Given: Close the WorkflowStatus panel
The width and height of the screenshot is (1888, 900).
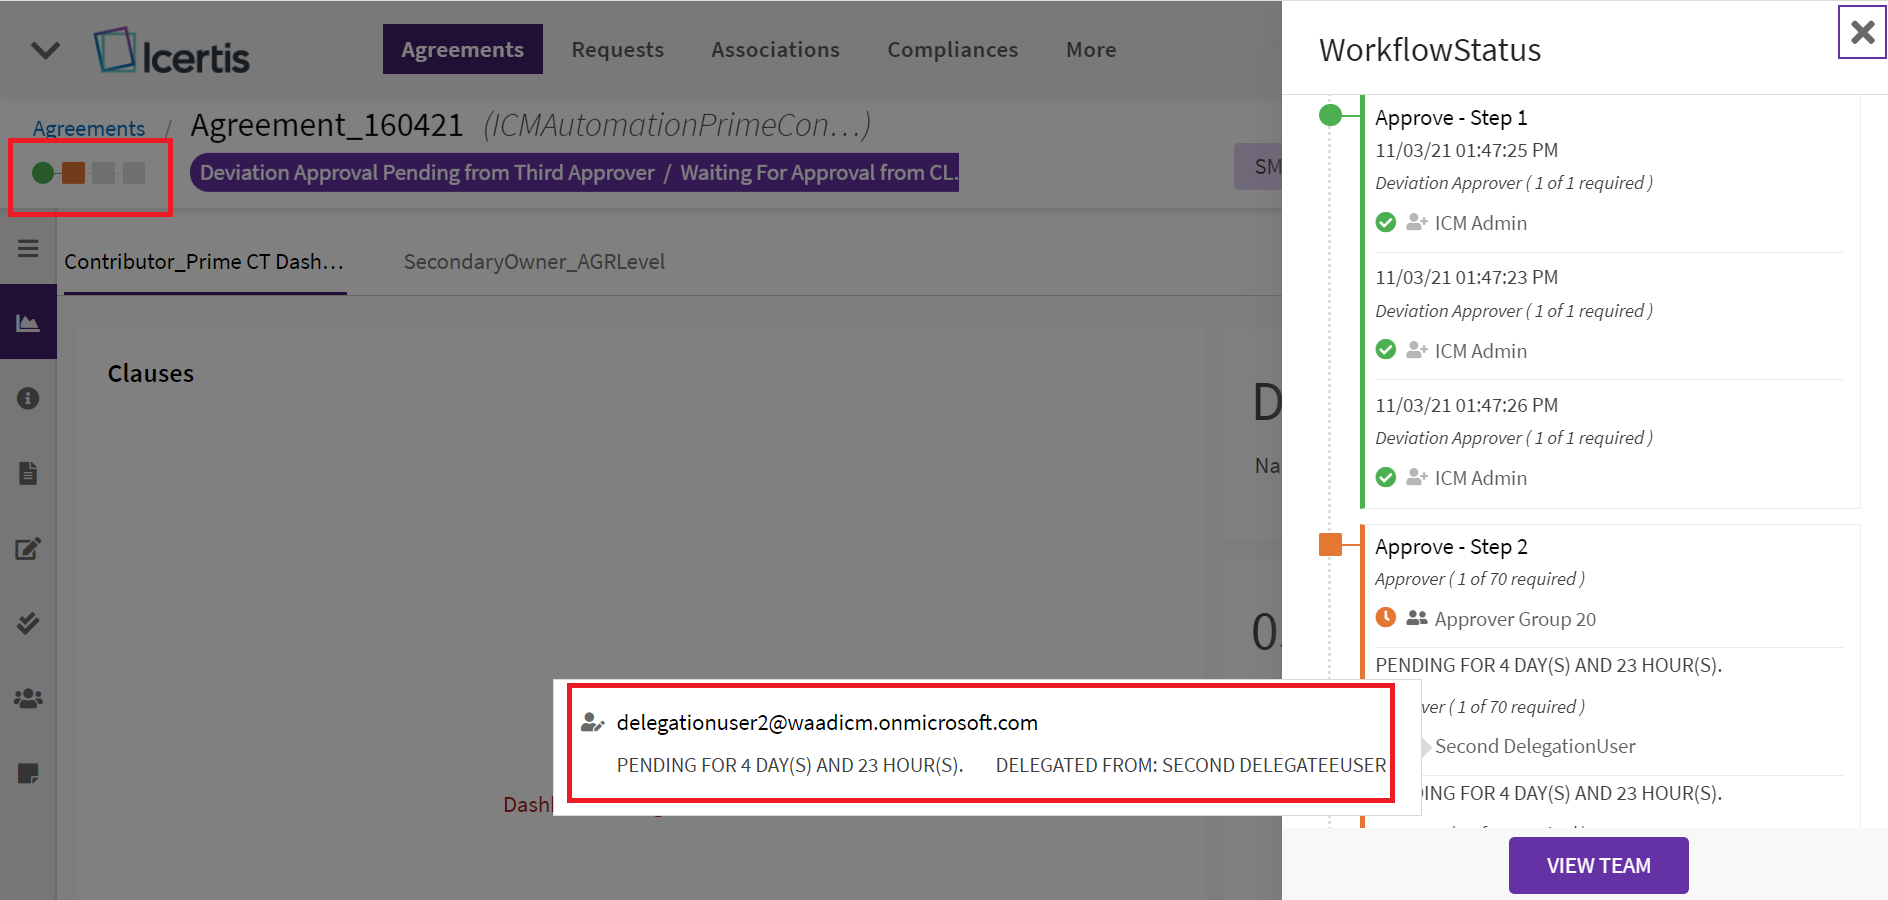Looking at the screenshot, I should pyautogui.click(x=1861, y=32).
